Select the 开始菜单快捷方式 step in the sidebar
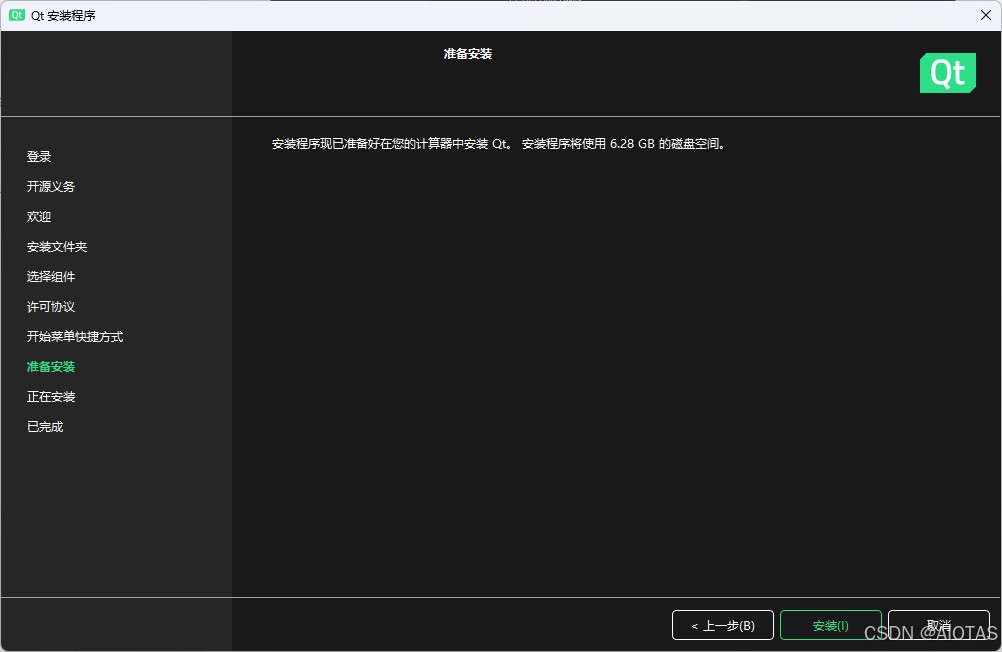The width and height of the screenshot is (1002, 652). [75, 337]
